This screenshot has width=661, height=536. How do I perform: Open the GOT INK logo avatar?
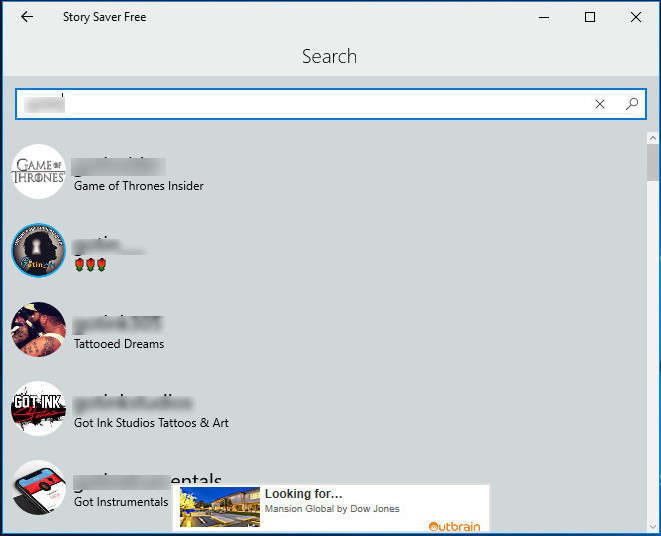38,408
